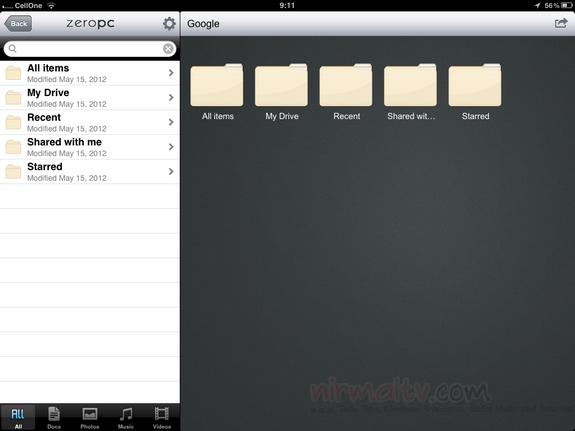Open the share/export icon in the Google header

coord(561,23)
